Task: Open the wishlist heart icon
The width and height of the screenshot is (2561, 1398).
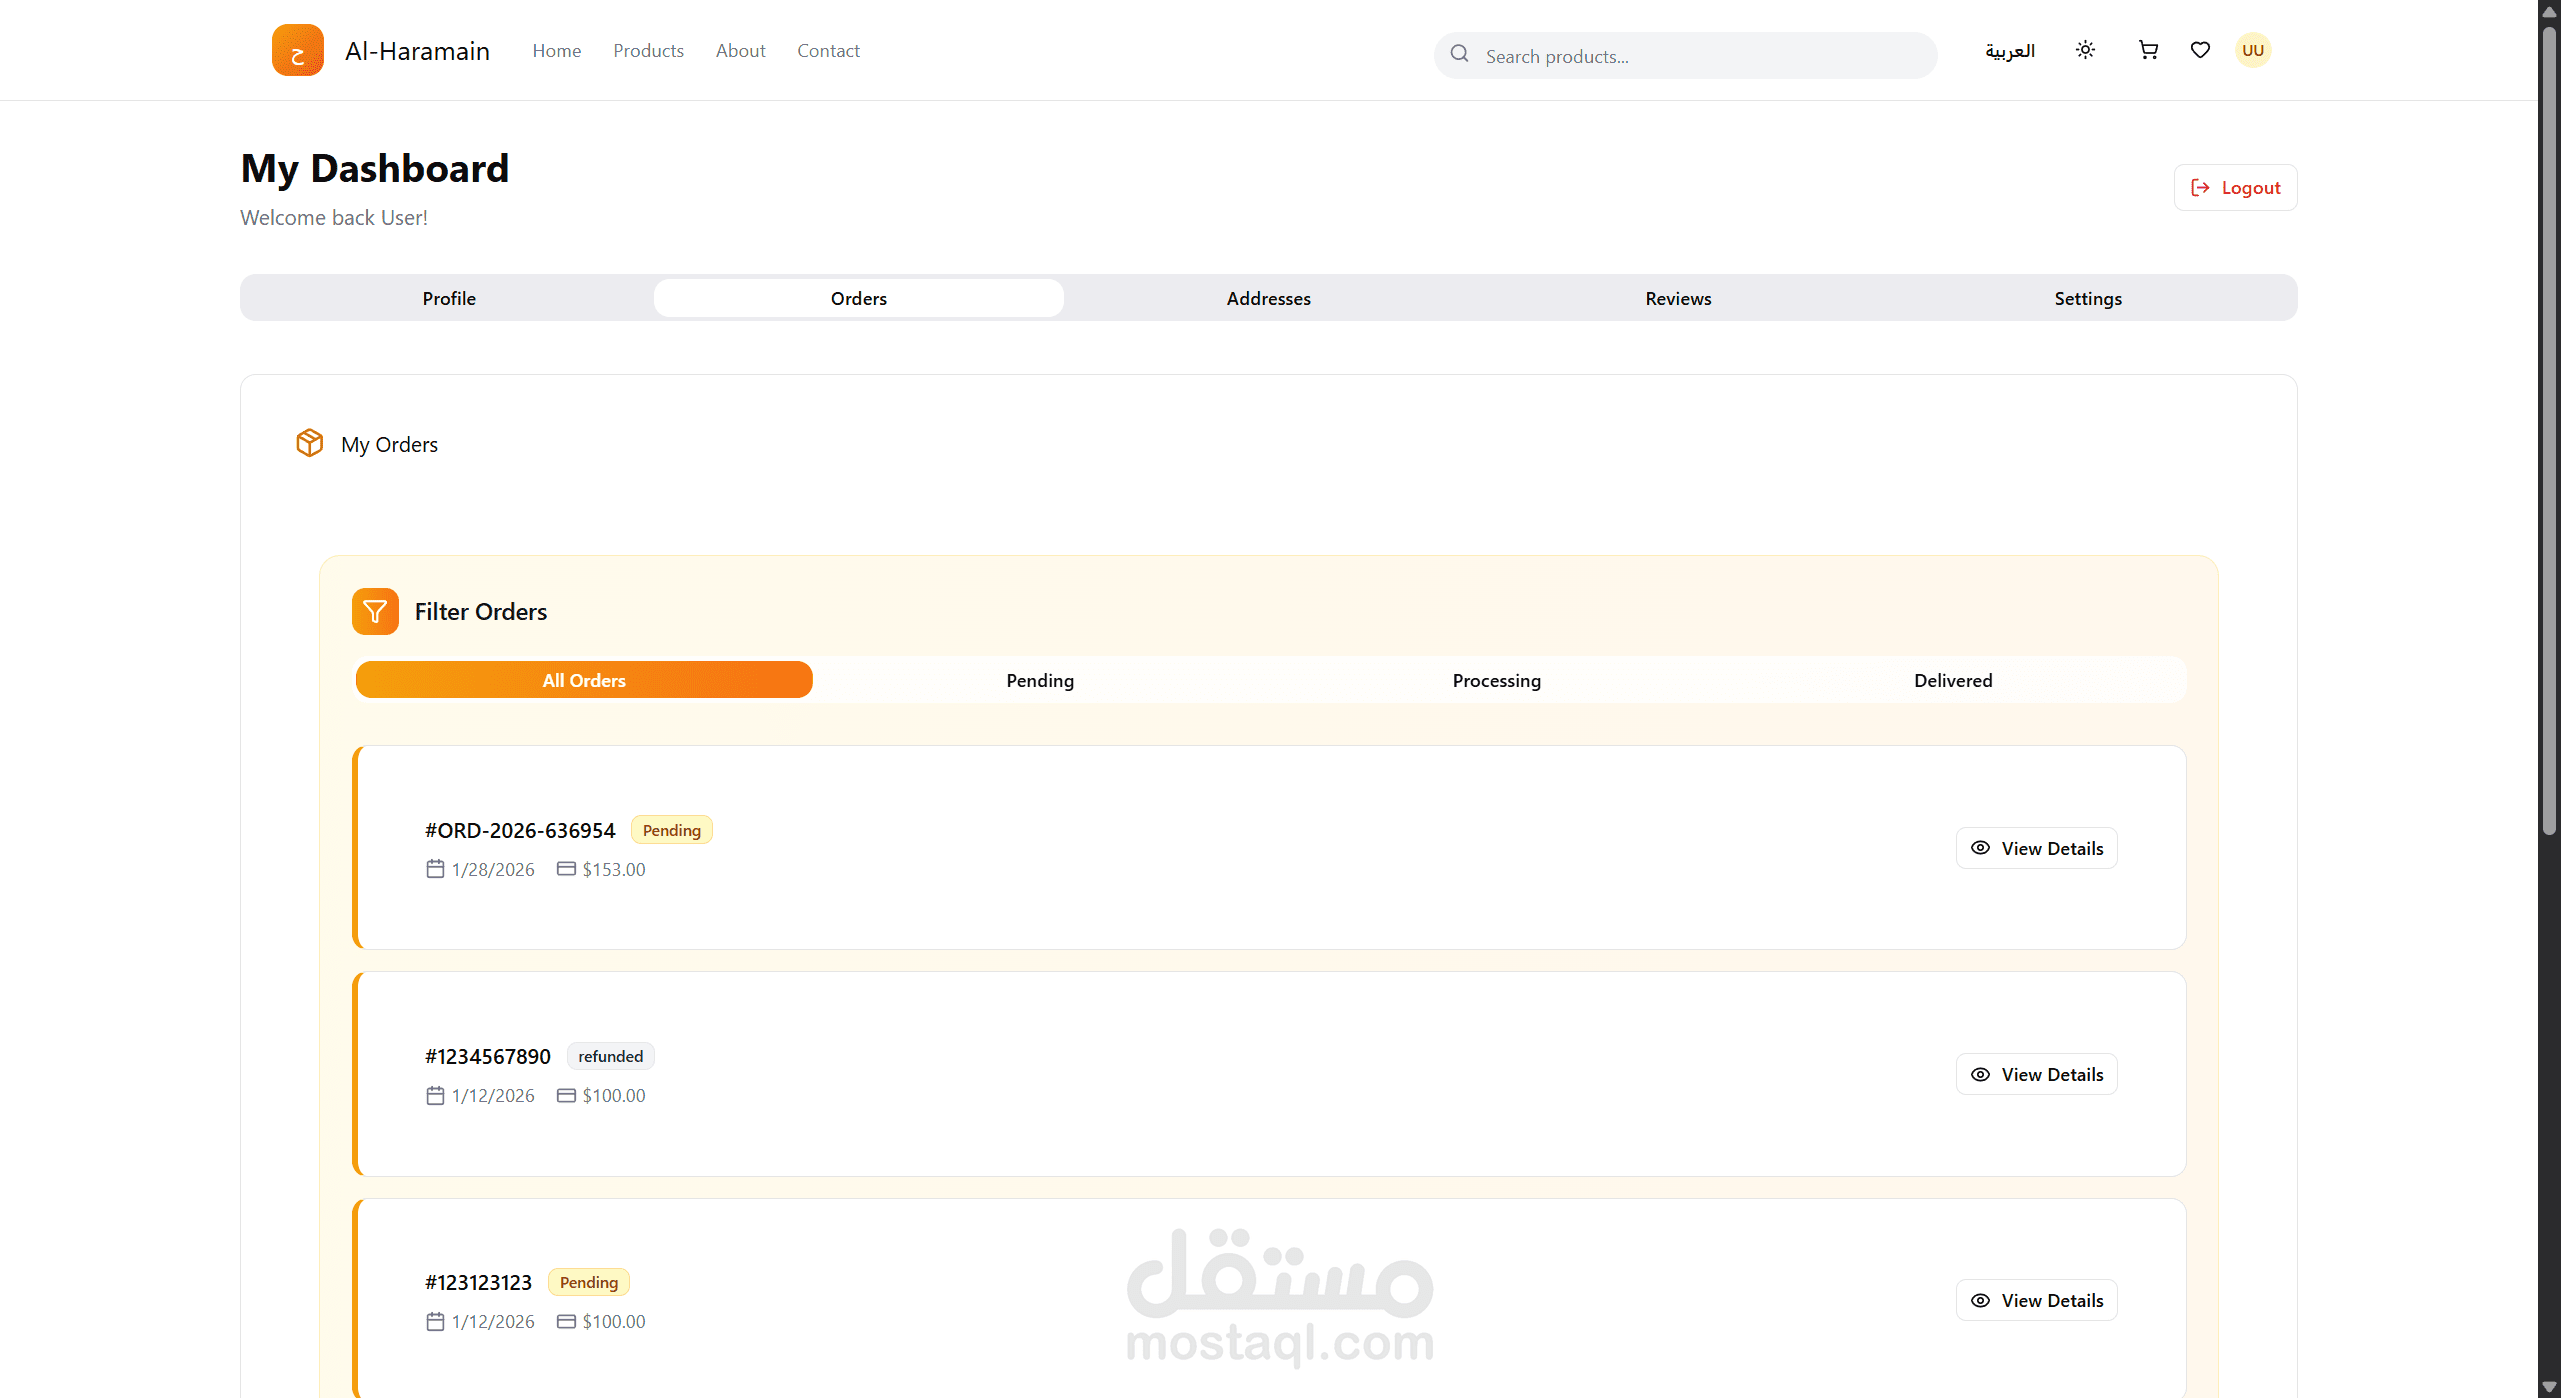Action: pyautogui.click(x=2200, y=50)
